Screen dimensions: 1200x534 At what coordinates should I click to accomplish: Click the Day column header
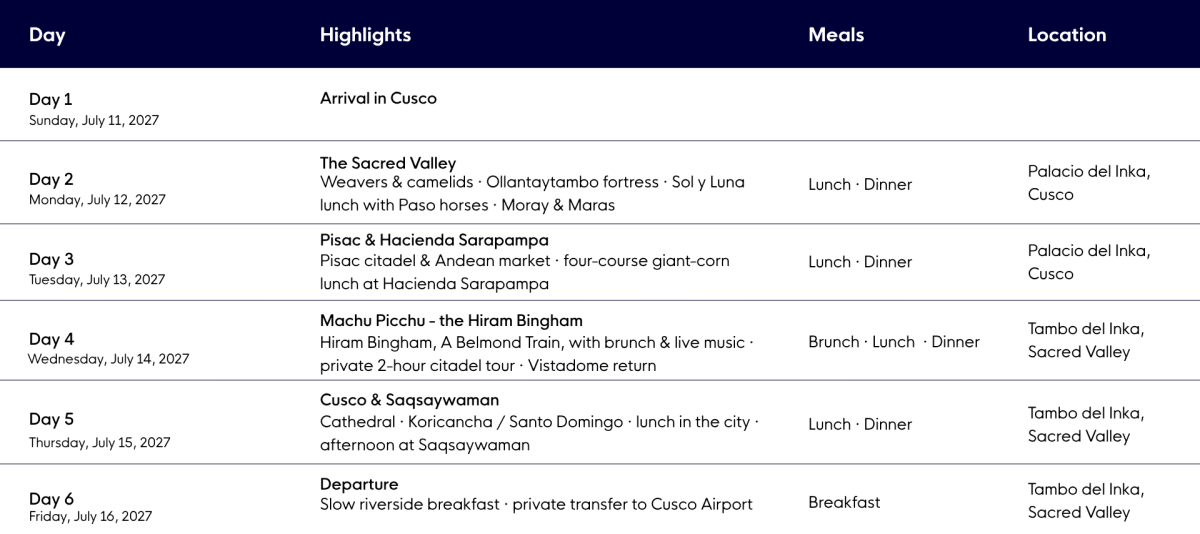click(x=47, y=35)
